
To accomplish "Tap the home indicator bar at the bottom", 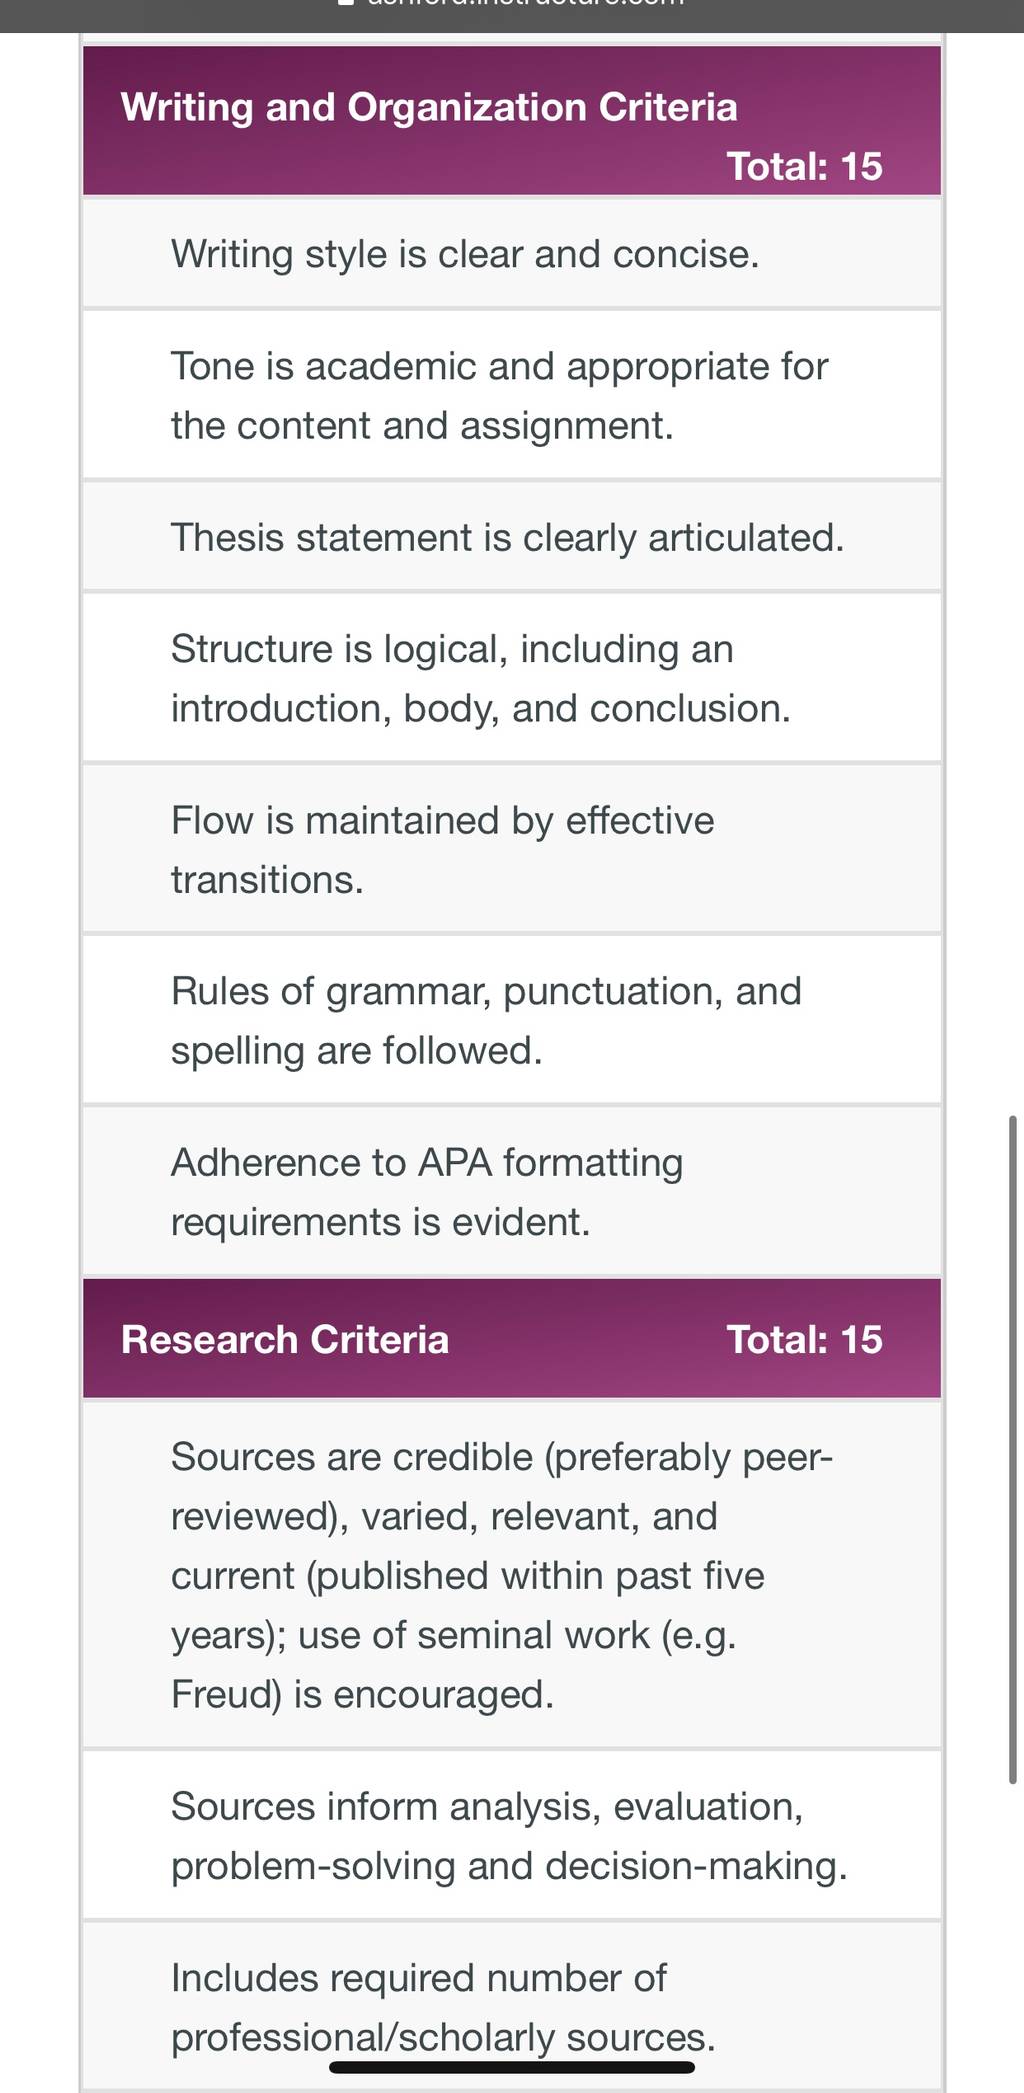I will [x=512, y=2068].
